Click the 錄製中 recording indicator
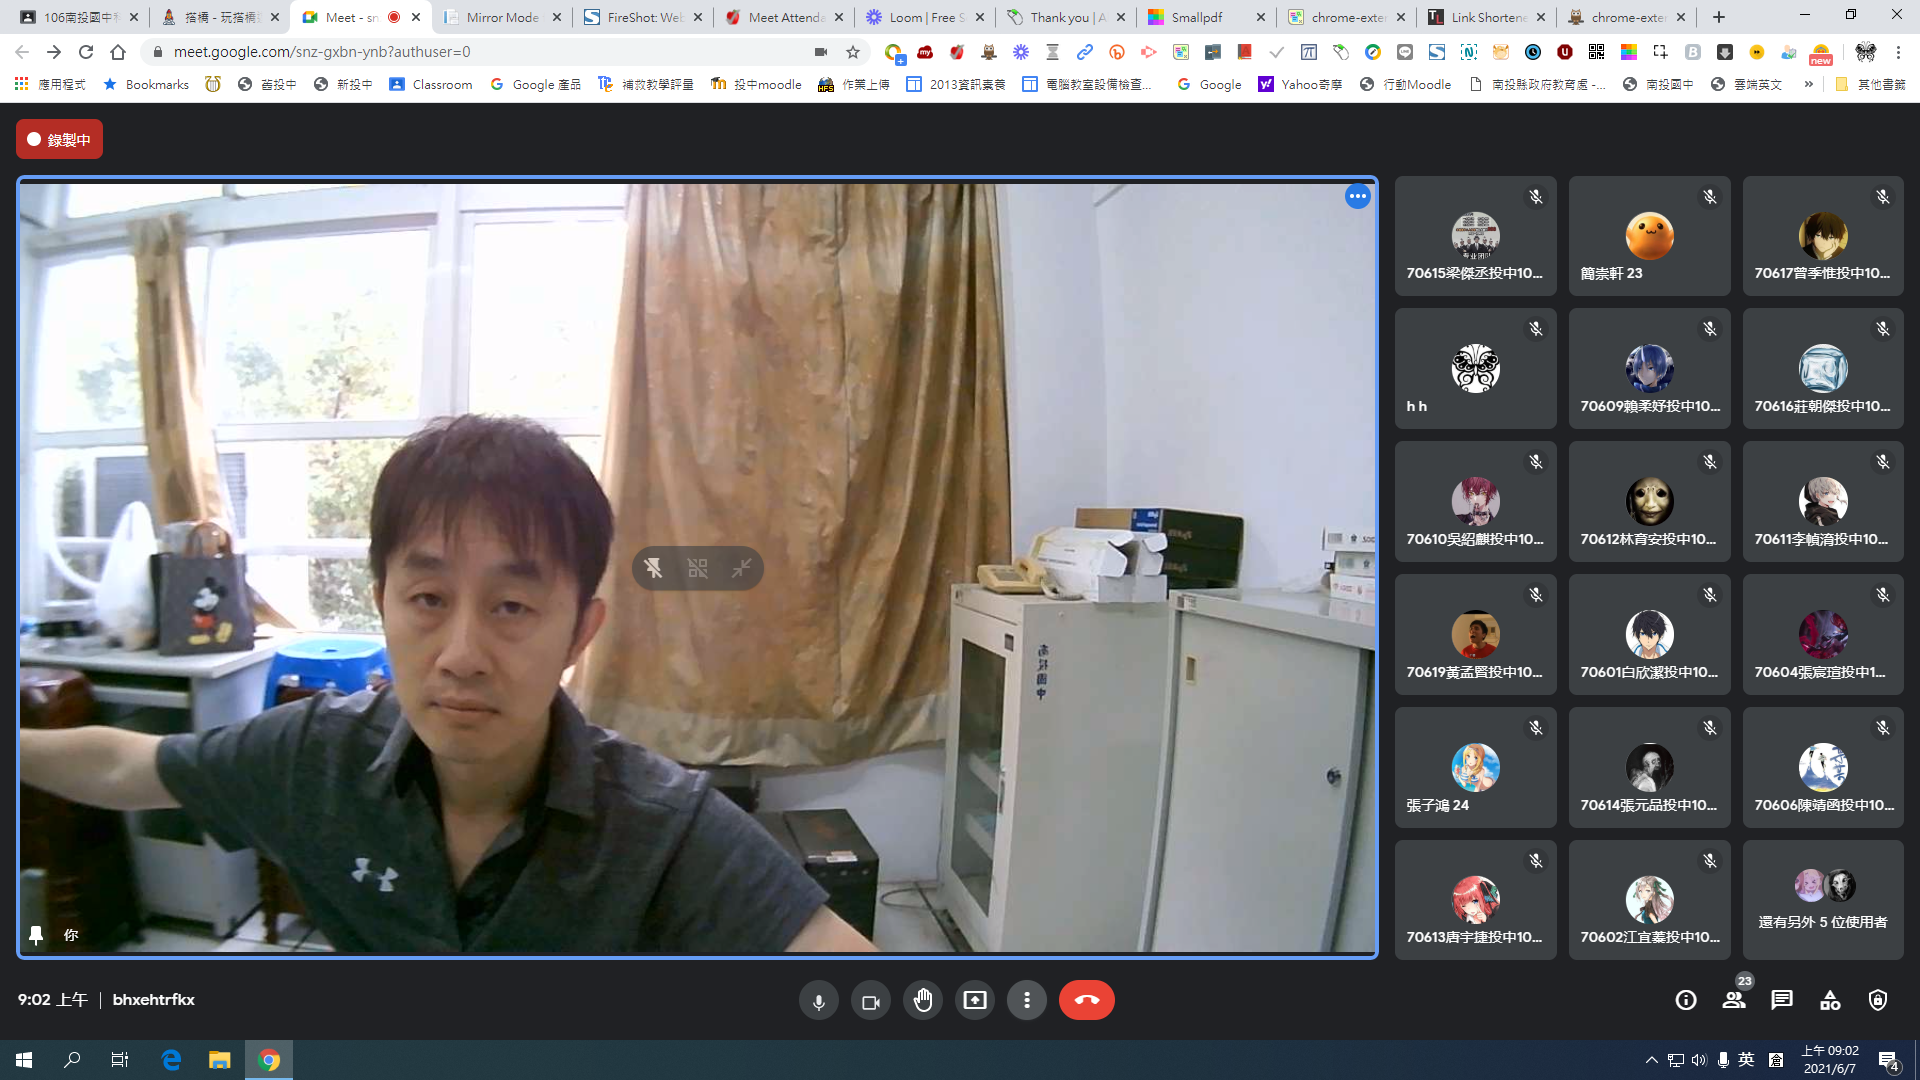Screen dimensions: 1920x1080 (x=59, y=139)
